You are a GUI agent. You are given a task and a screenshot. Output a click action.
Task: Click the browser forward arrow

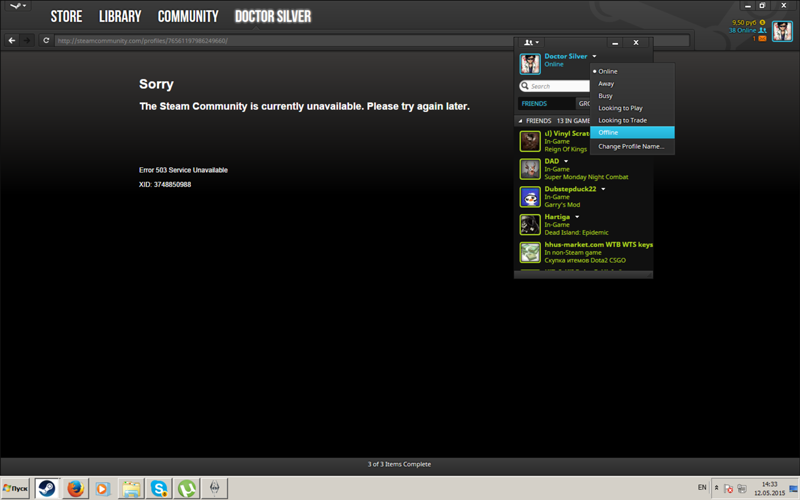(x=27, y=40)
